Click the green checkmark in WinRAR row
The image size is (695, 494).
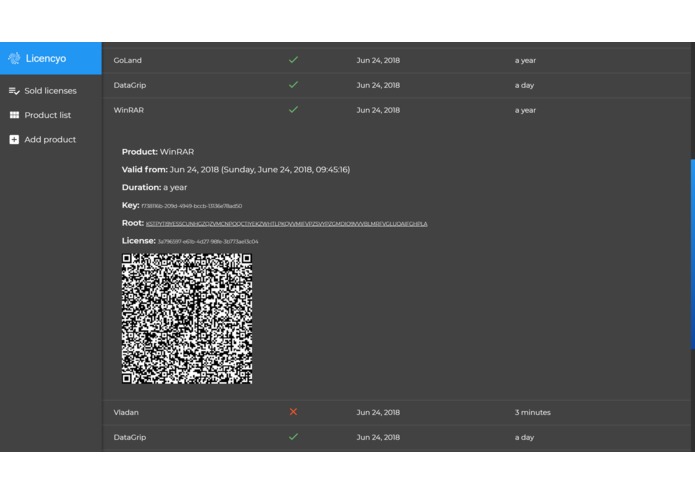tap(293, 109)
